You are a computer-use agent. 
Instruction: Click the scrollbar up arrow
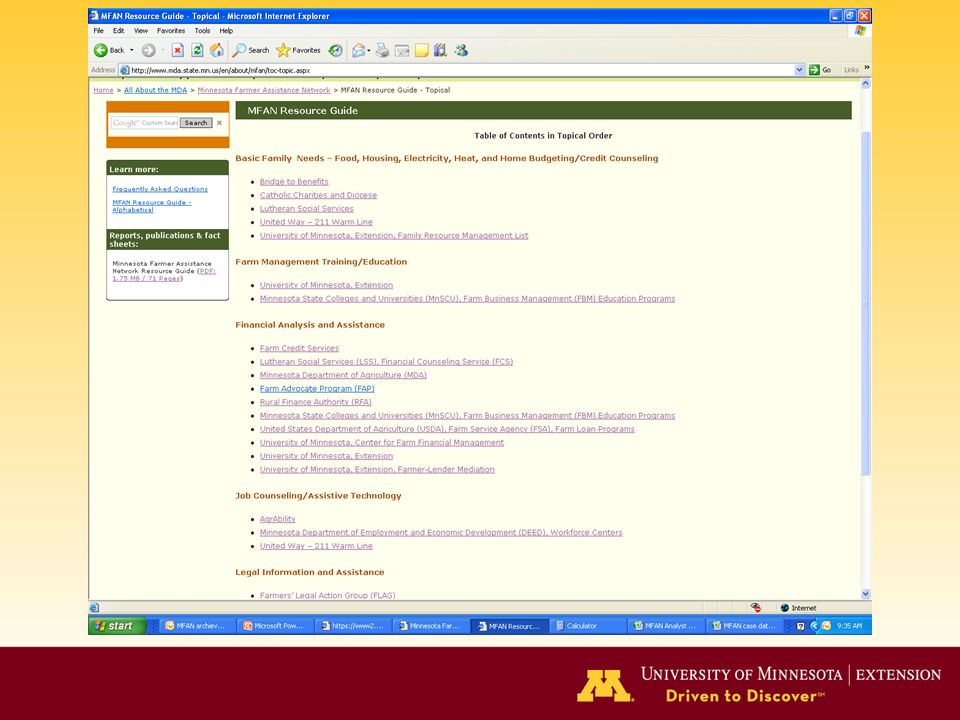coord(866,84)
